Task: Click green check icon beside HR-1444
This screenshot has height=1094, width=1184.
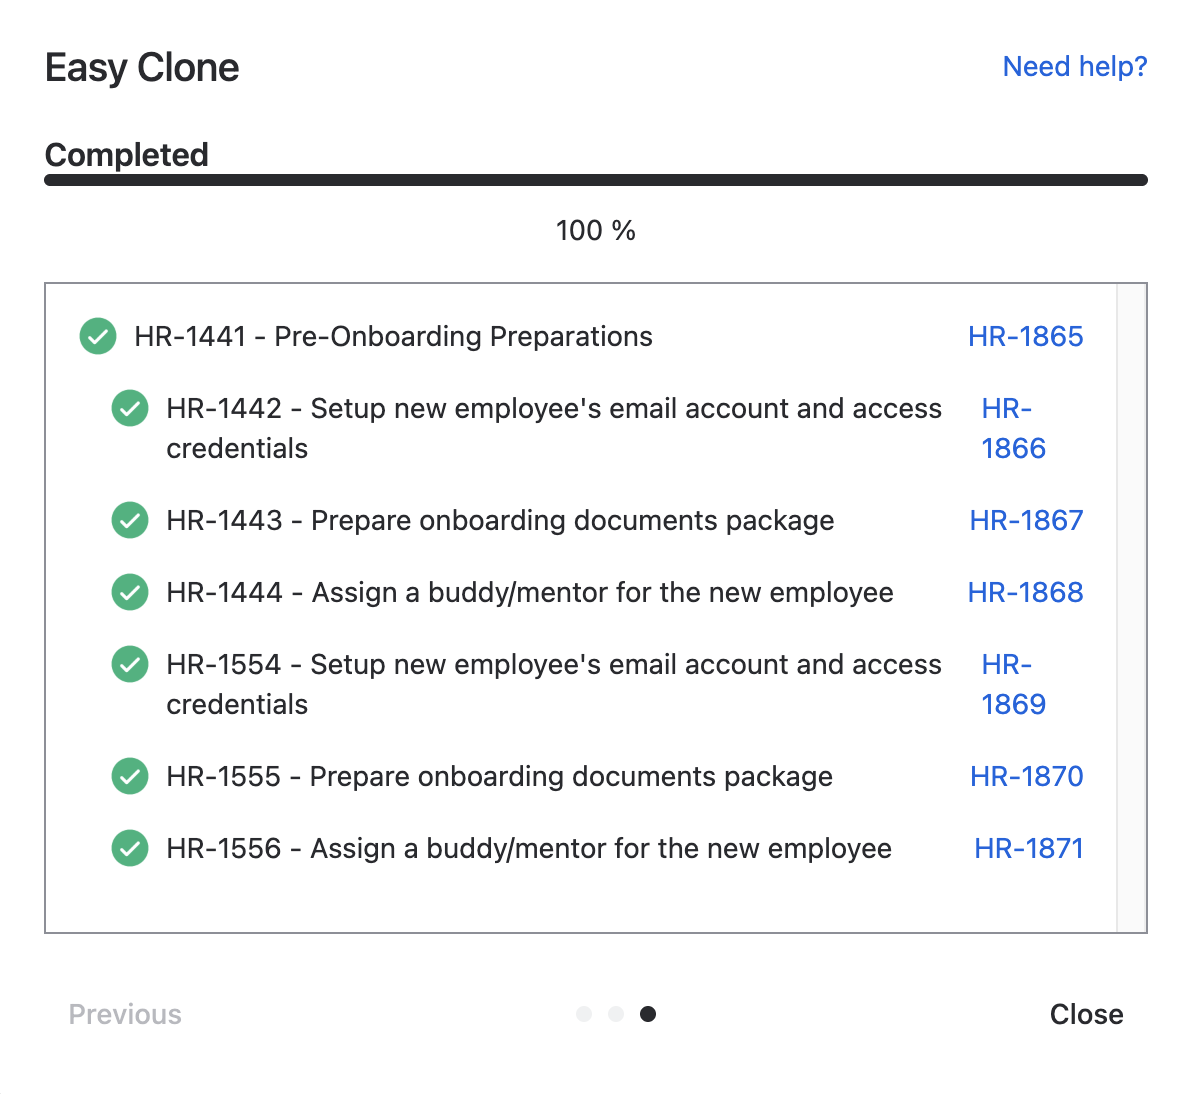Action: tap(130, 593)
